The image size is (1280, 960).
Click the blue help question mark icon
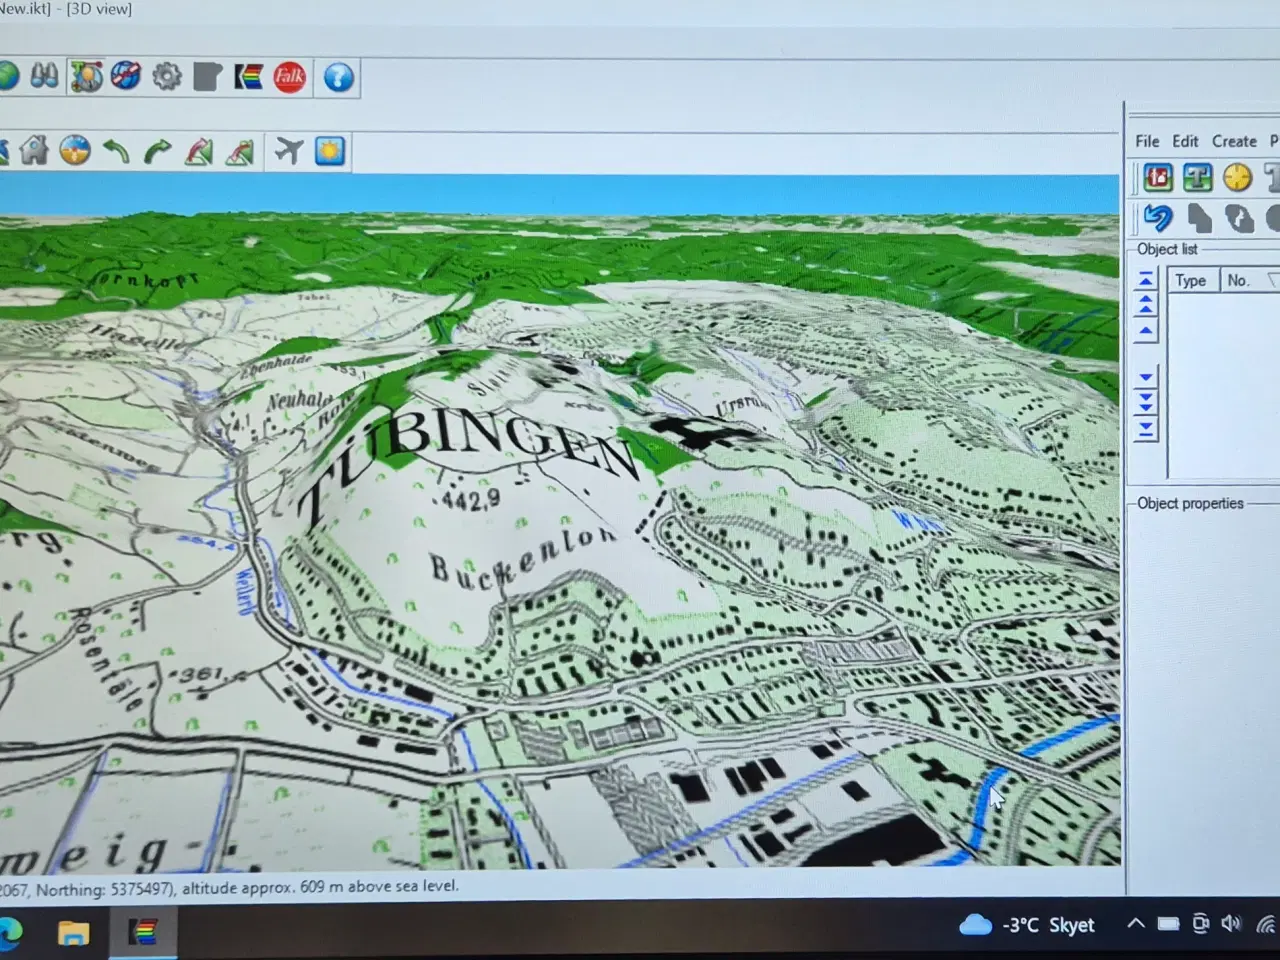(x=339, y=77)
